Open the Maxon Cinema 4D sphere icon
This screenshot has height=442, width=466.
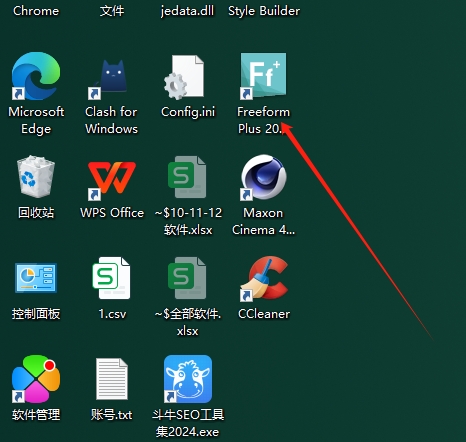pyautogui.click(x=263, y=177)
